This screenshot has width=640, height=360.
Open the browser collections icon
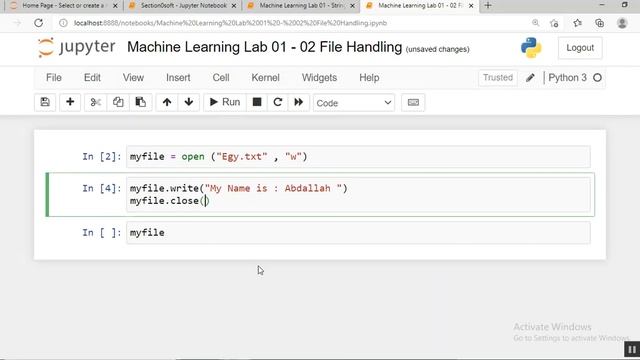pyautogui.click(x=599, y=23)
